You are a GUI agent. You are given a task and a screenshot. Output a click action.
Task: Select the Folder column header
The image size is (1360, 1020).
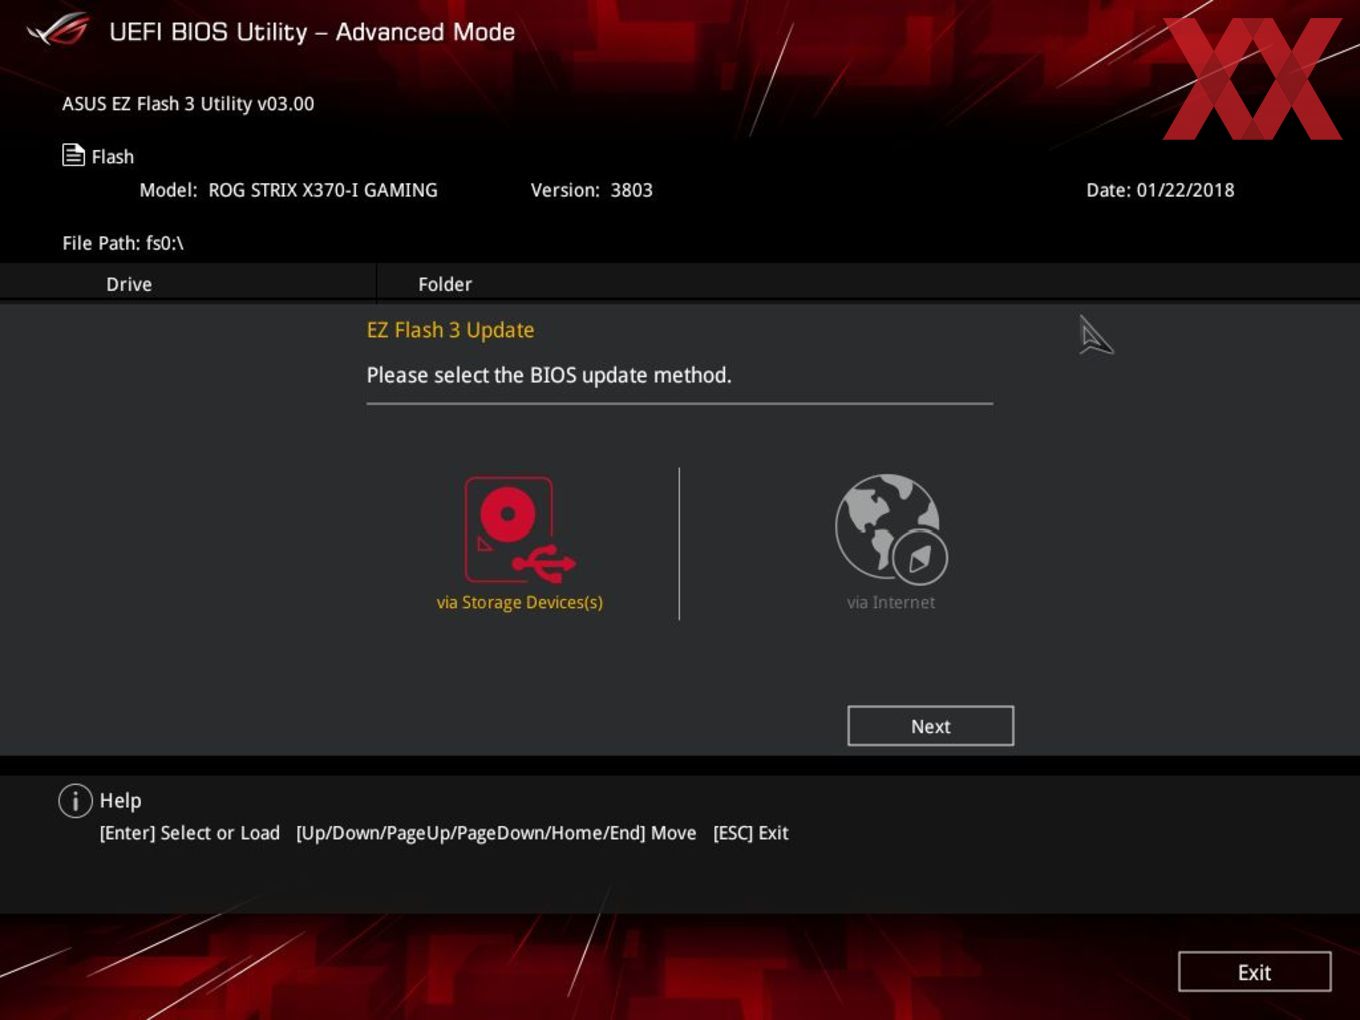[445, 284]
